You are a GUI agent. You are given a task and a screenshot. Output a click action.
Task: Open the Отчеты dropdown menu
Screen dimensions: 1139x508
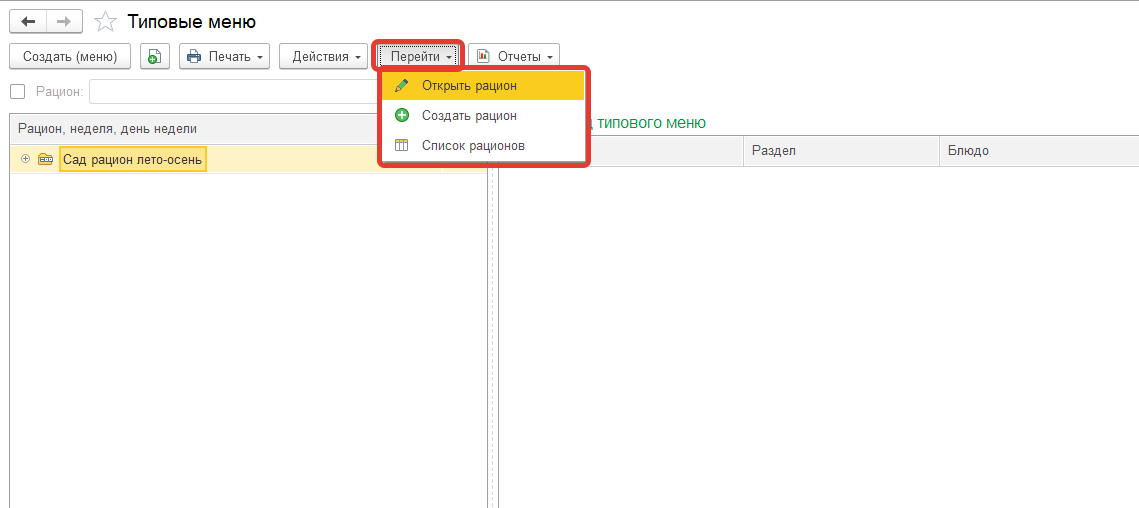tap(513, 57)
